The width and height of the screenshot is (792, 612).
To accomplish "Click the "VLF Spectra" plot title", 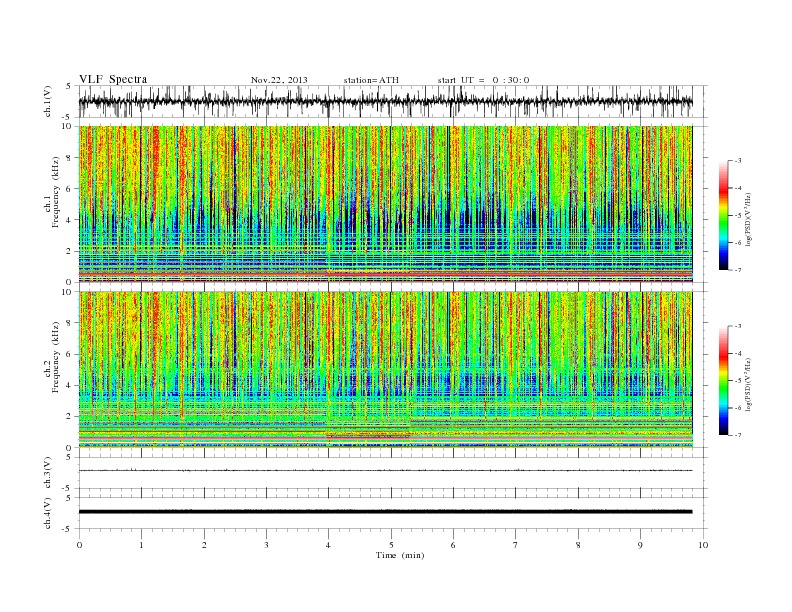I will pos(113,79).
